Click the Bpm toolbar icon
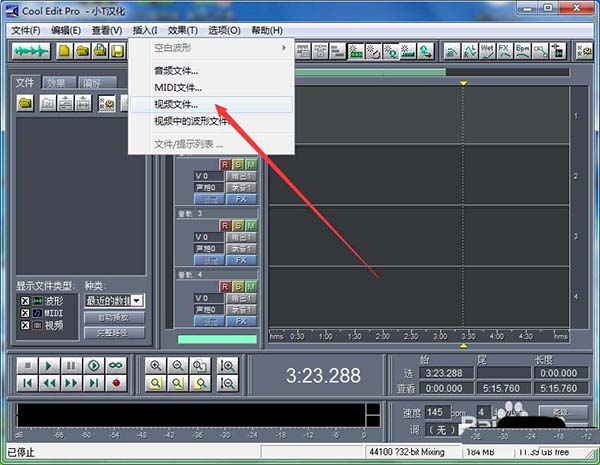 point(522,51)
